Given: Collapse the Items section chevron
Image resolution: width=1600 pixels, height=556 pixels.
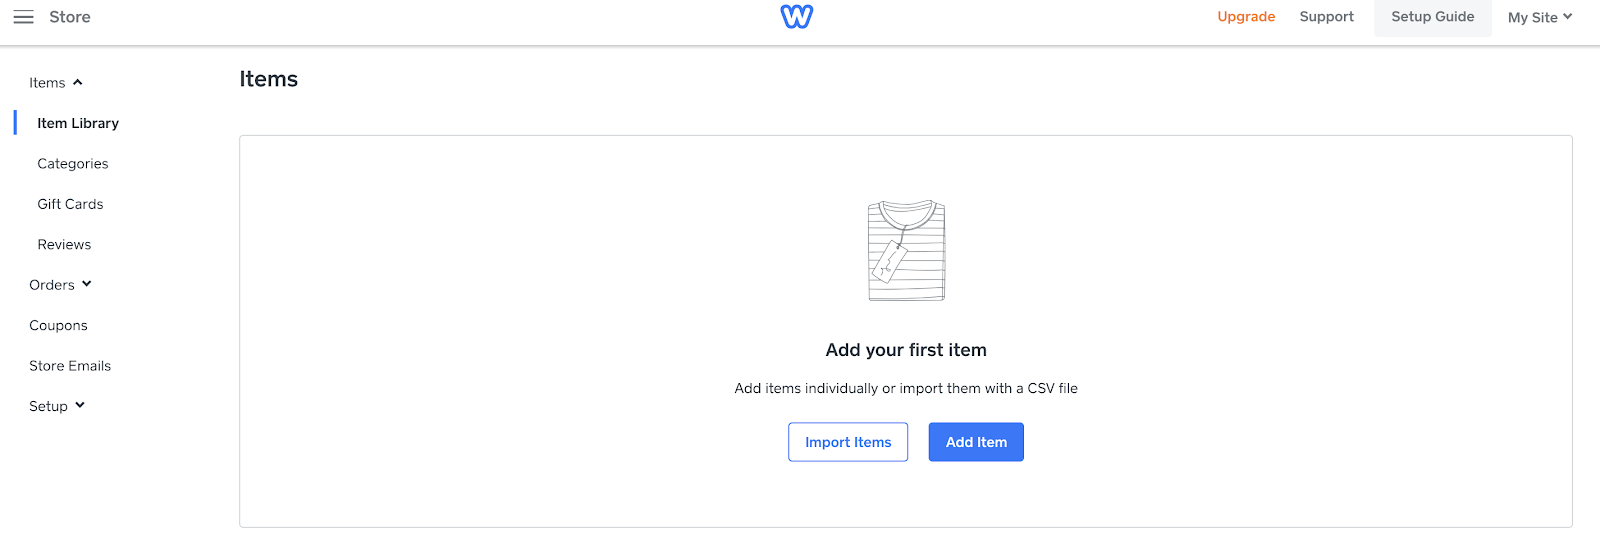Looking at the screenshot, I should click(78, 83).
